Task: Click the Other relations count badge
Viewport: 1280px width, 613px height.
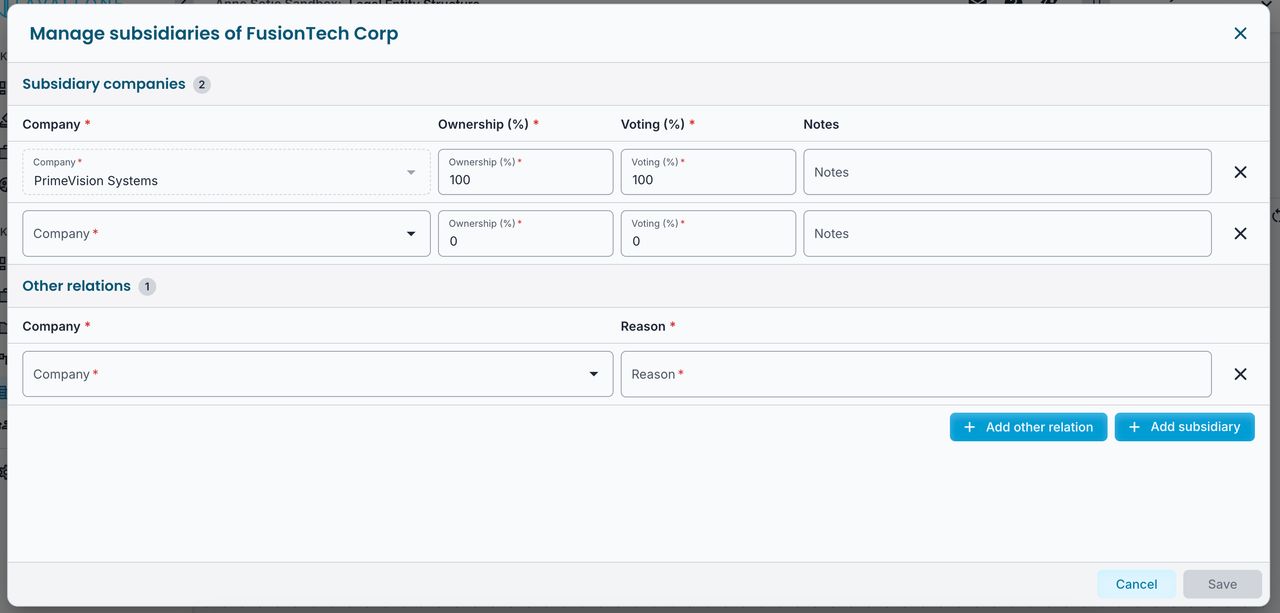Action: point(147,287)
